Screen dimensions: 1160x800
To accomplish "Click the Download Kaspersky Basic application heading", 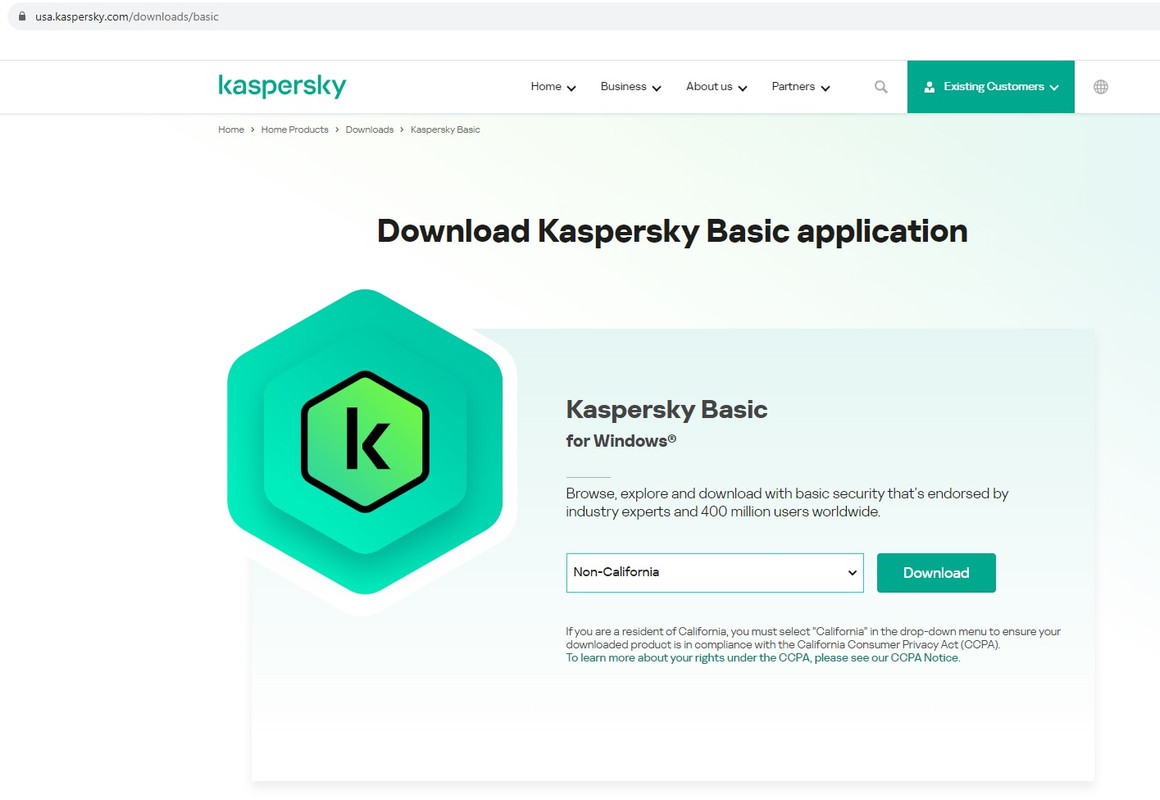I will [672, 232].
